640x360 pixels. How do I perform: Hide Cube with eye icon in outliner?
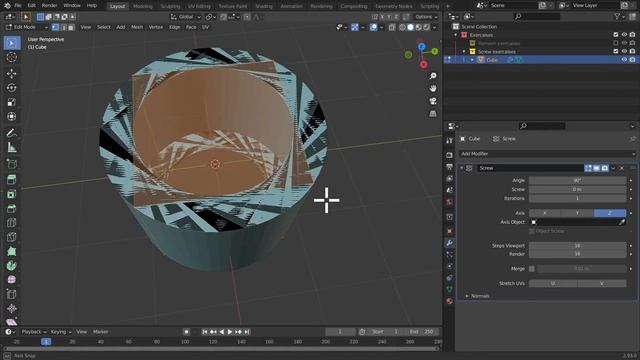click(624, 60)
